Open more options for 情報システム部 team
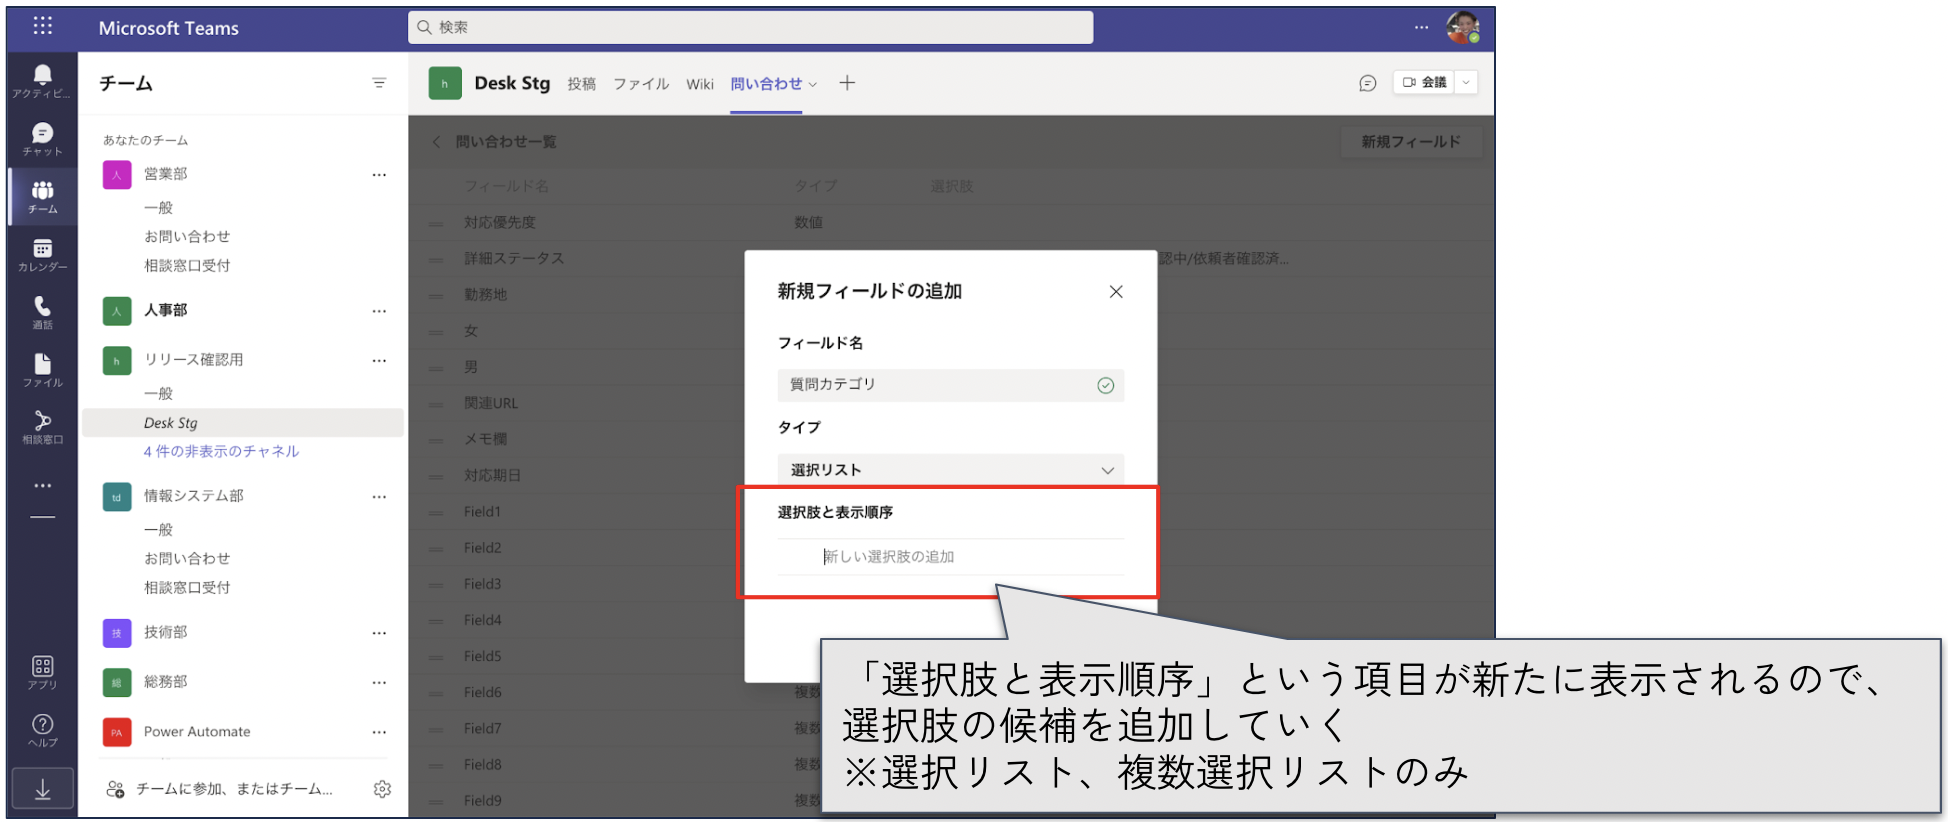This screenshot has width=1948, height=822. click(x=379, y=496)
